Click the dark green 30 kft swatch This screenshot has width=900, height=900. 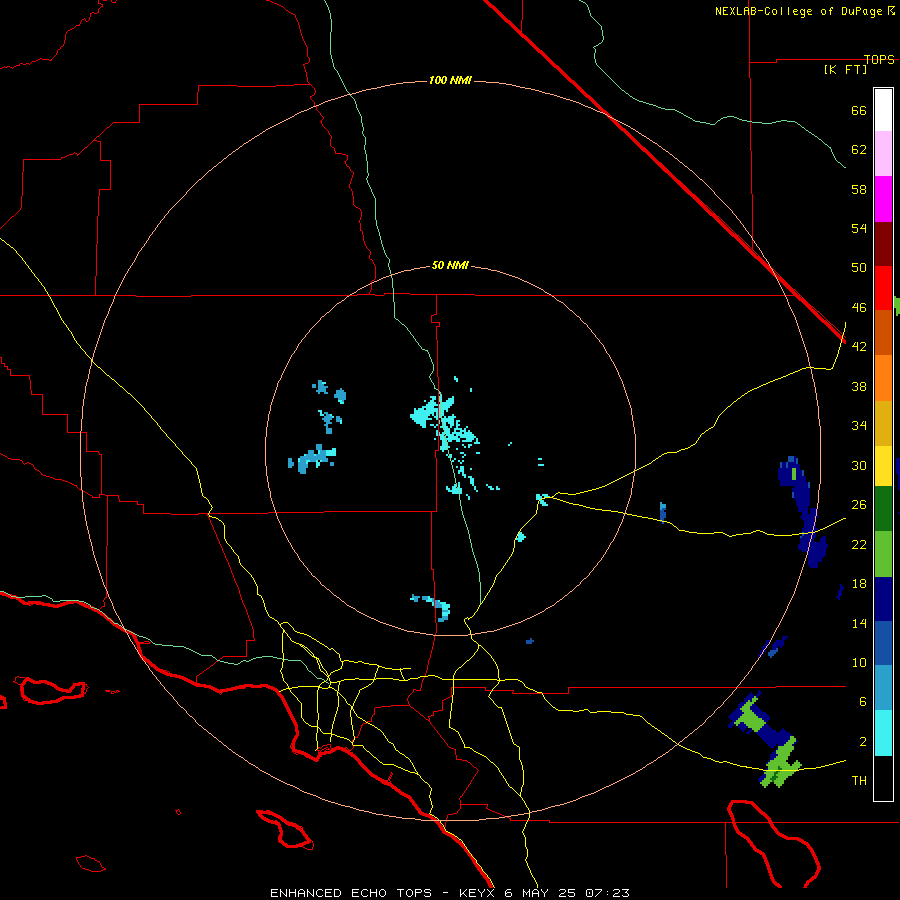(883, 509)
